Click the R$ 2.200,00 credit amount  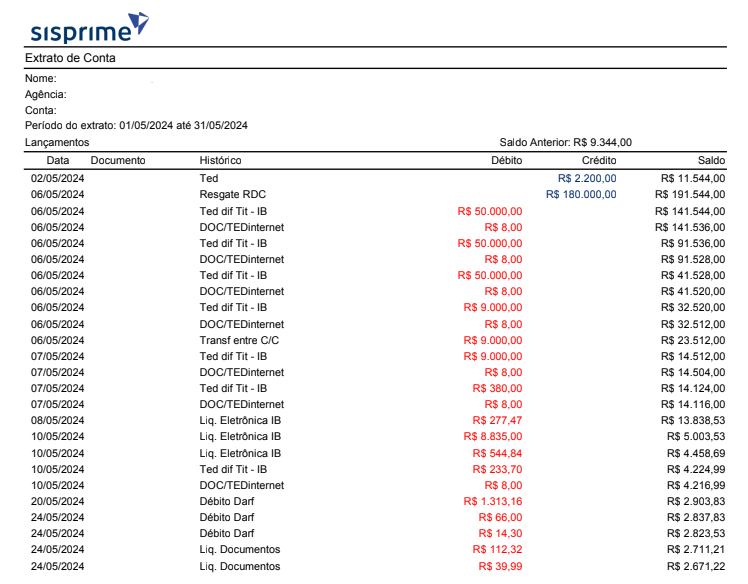[587, 178]
